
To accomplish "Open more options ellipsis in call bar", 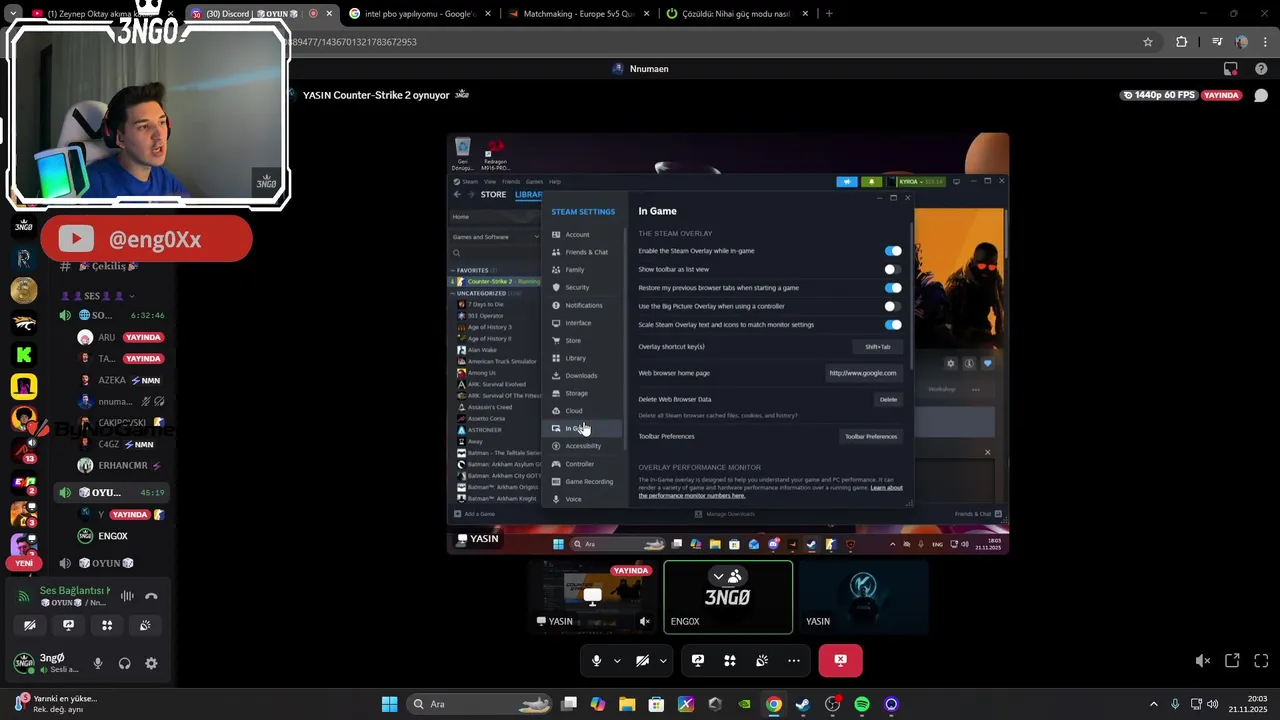I will coord(794,661).
